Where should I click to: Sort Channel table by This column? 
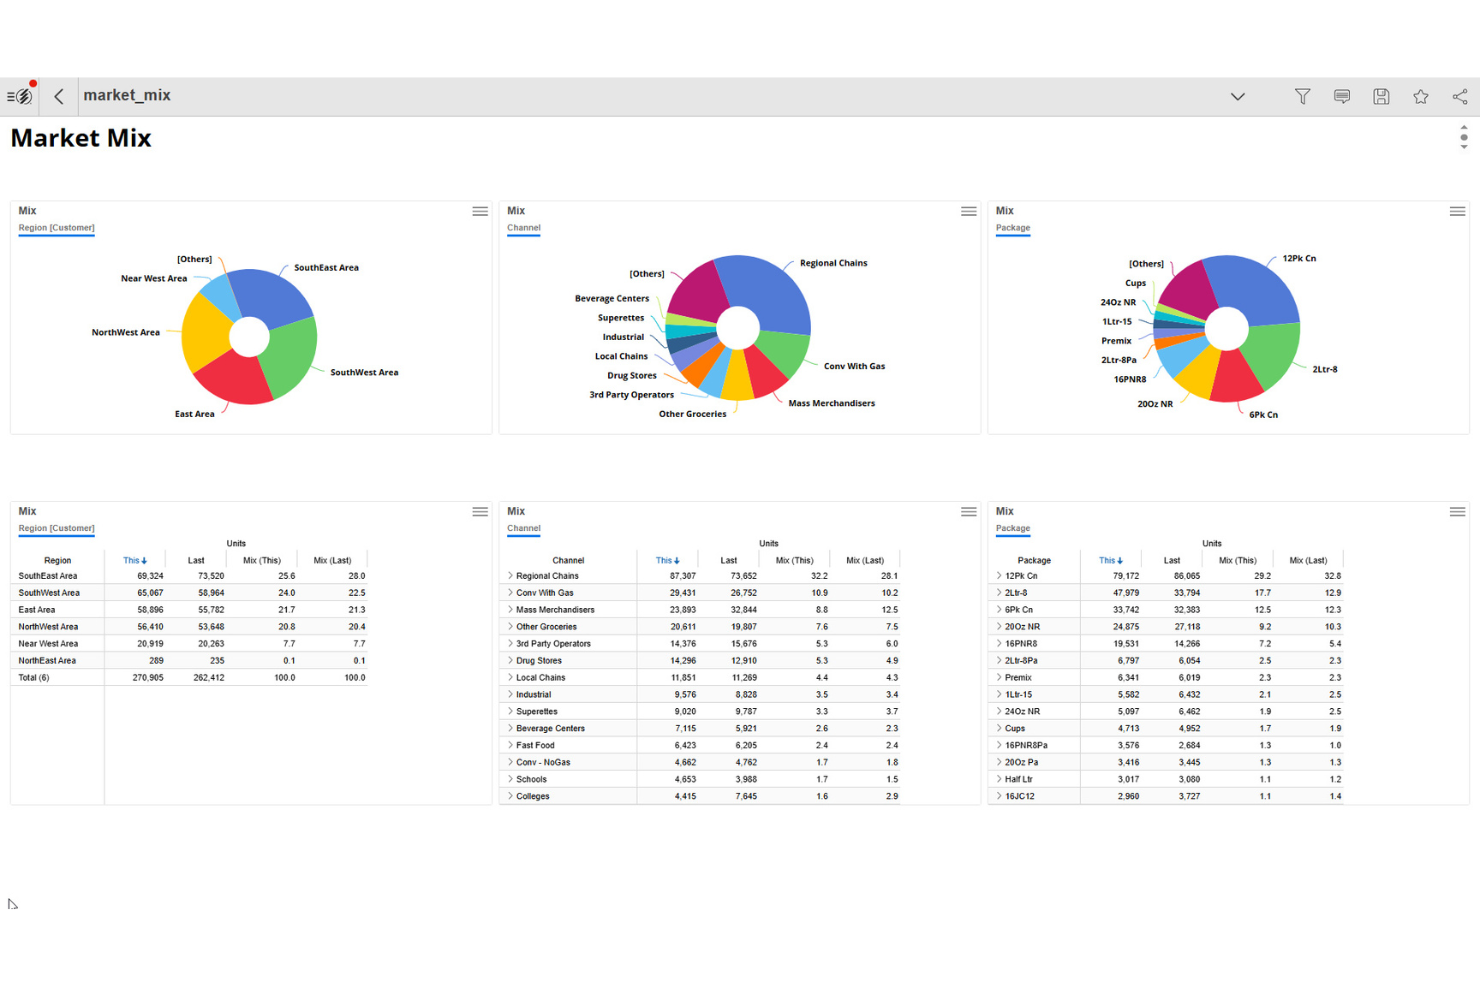(x=667, y=560)
